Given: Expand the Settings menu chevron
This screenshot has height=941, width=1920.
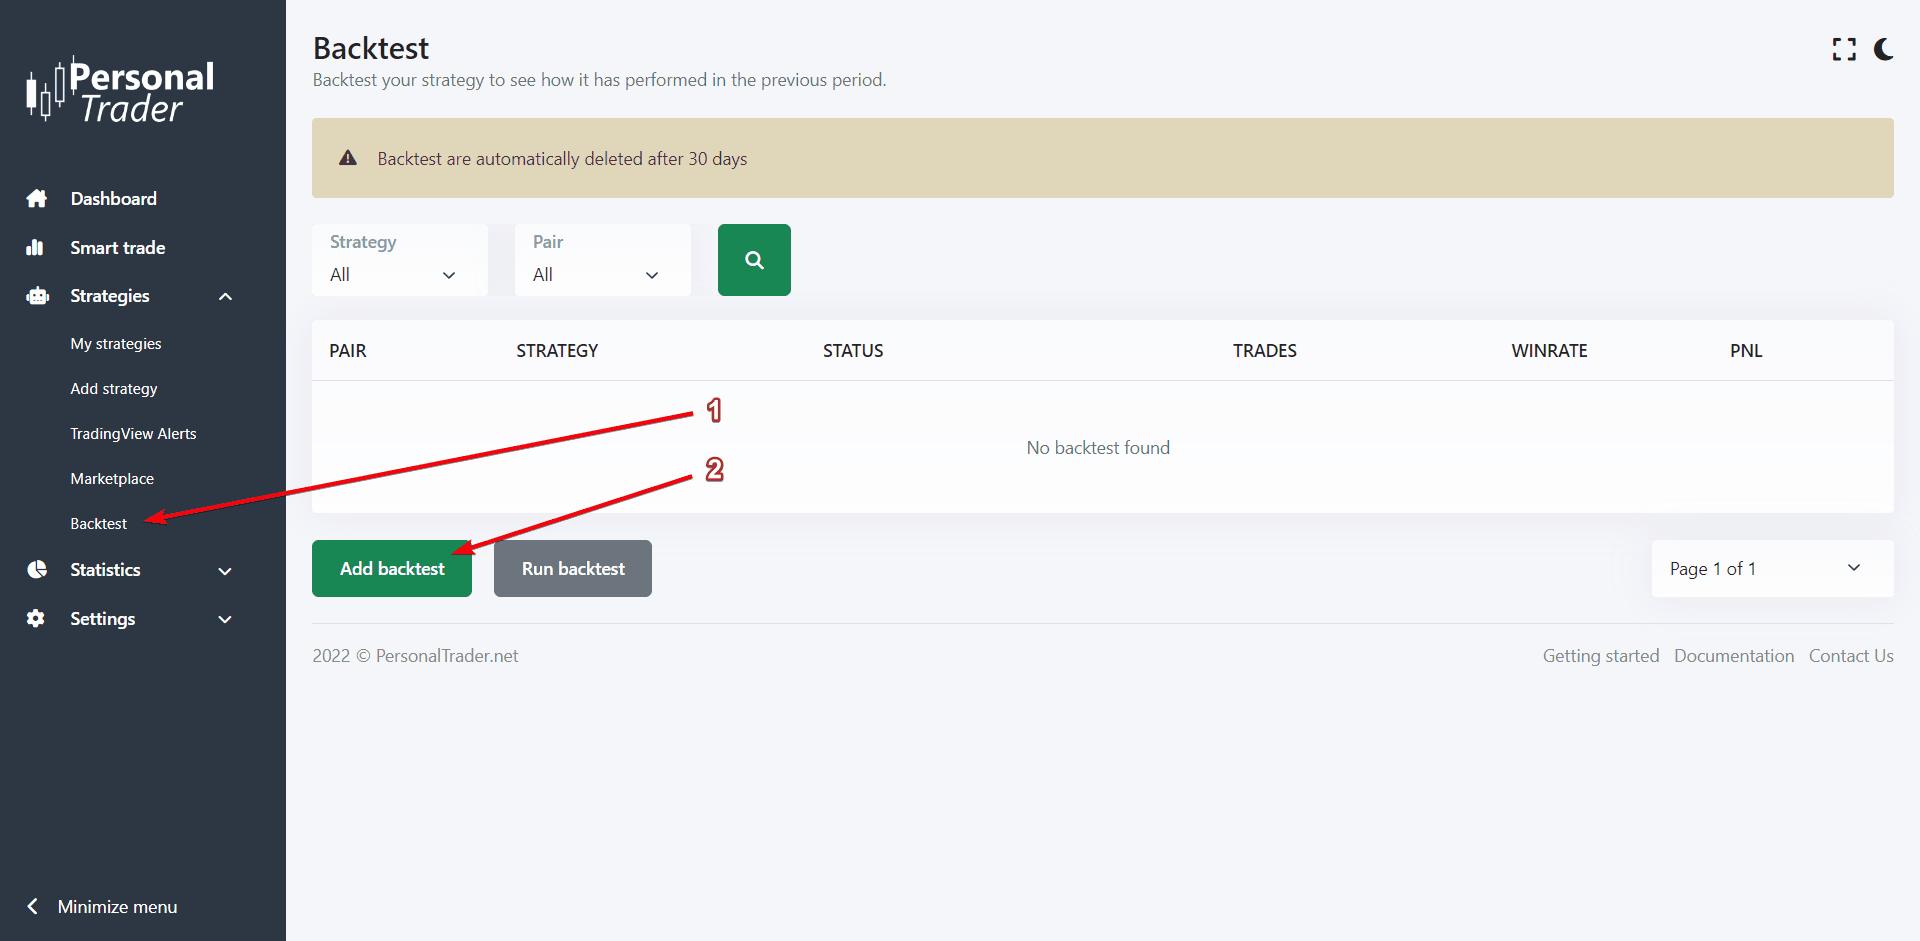Looking at the screenshot, I should [x=225, y=620].
